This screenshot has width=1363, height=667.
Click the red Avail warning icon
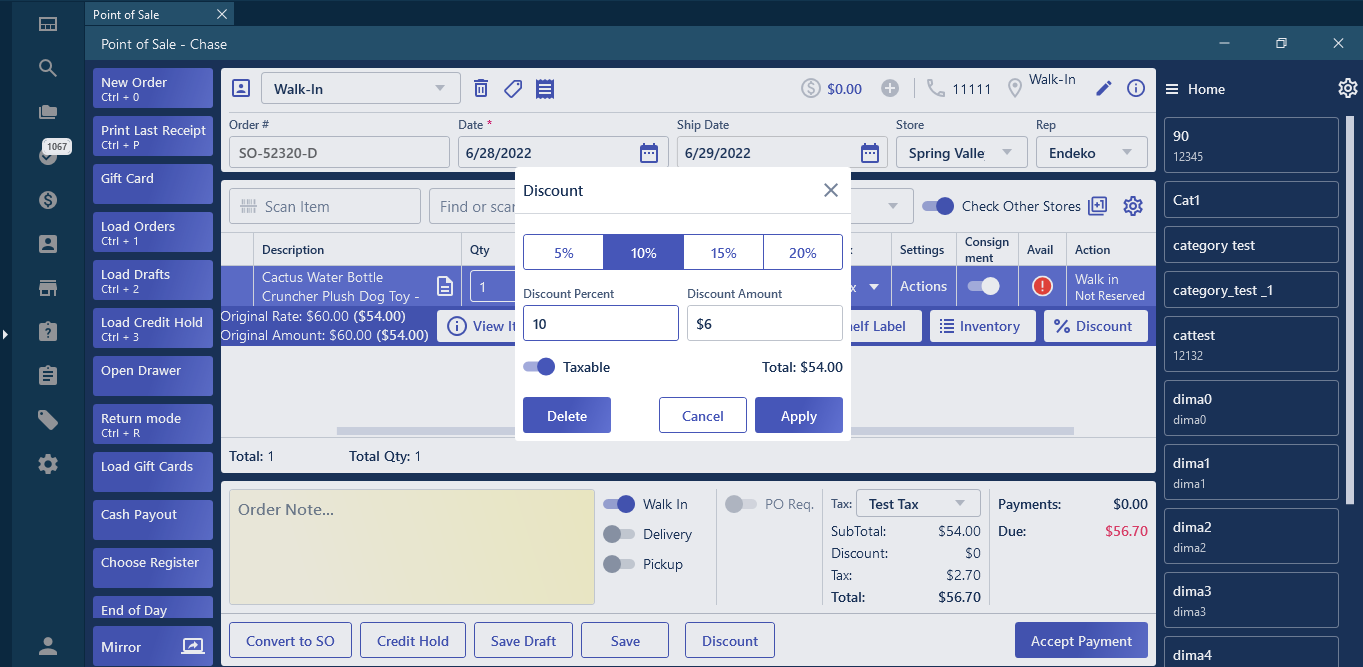pyautogui.click(x=1042, y=286)
